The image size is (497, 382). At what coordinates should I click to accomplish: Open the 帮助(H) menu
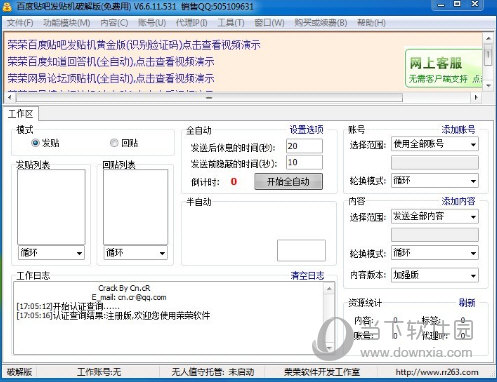pyautogui.click(x=371, y=23)
